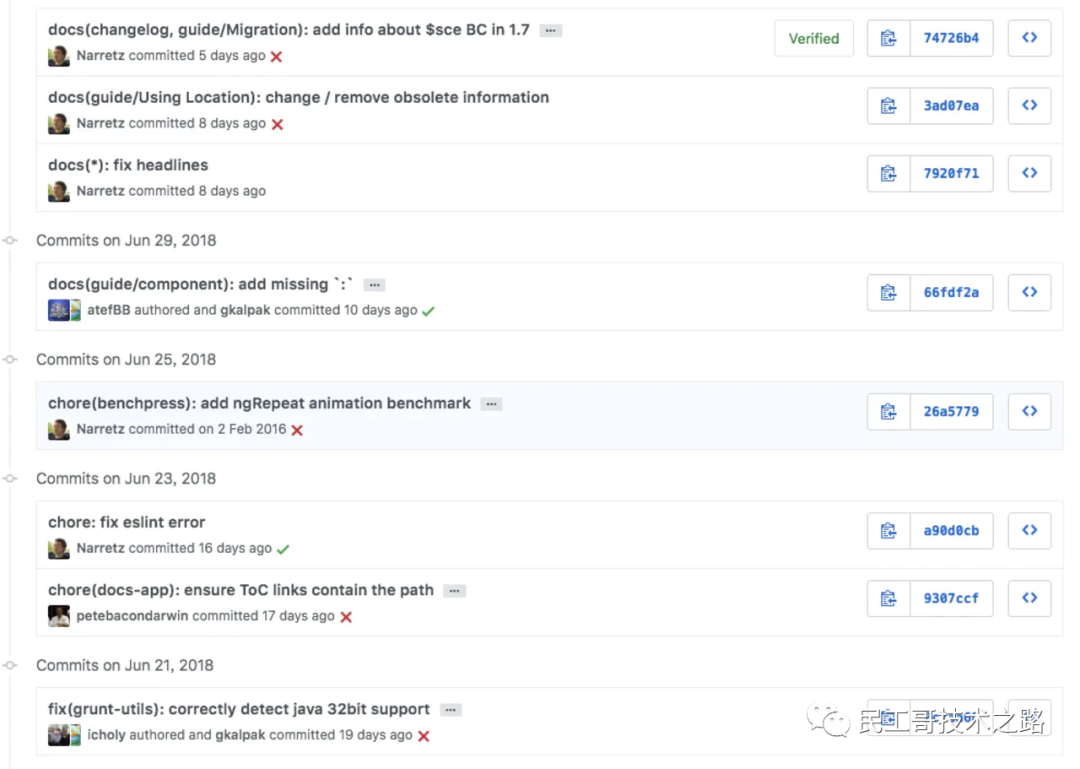
Task: Click atefBB's avatar thumbnail
Action: (x=58, y=310)
